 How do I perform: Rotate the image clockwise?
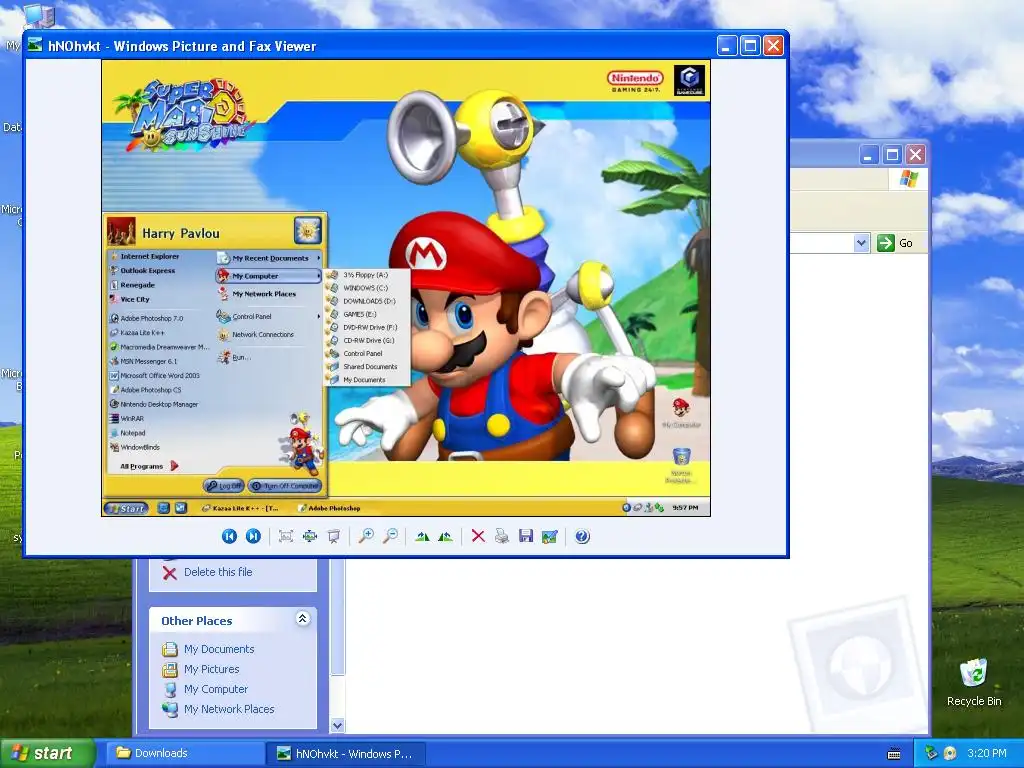[423, 536]
